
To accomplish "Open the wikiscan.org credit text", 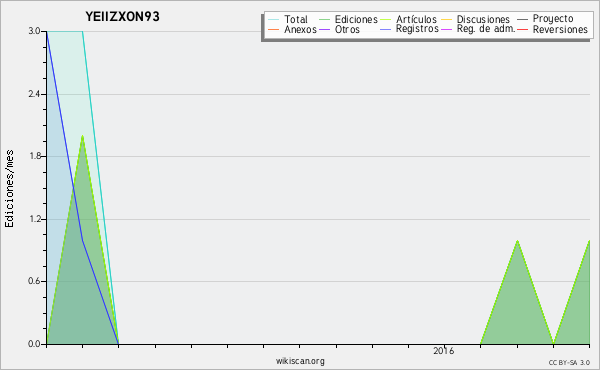I will pos(300,361).
